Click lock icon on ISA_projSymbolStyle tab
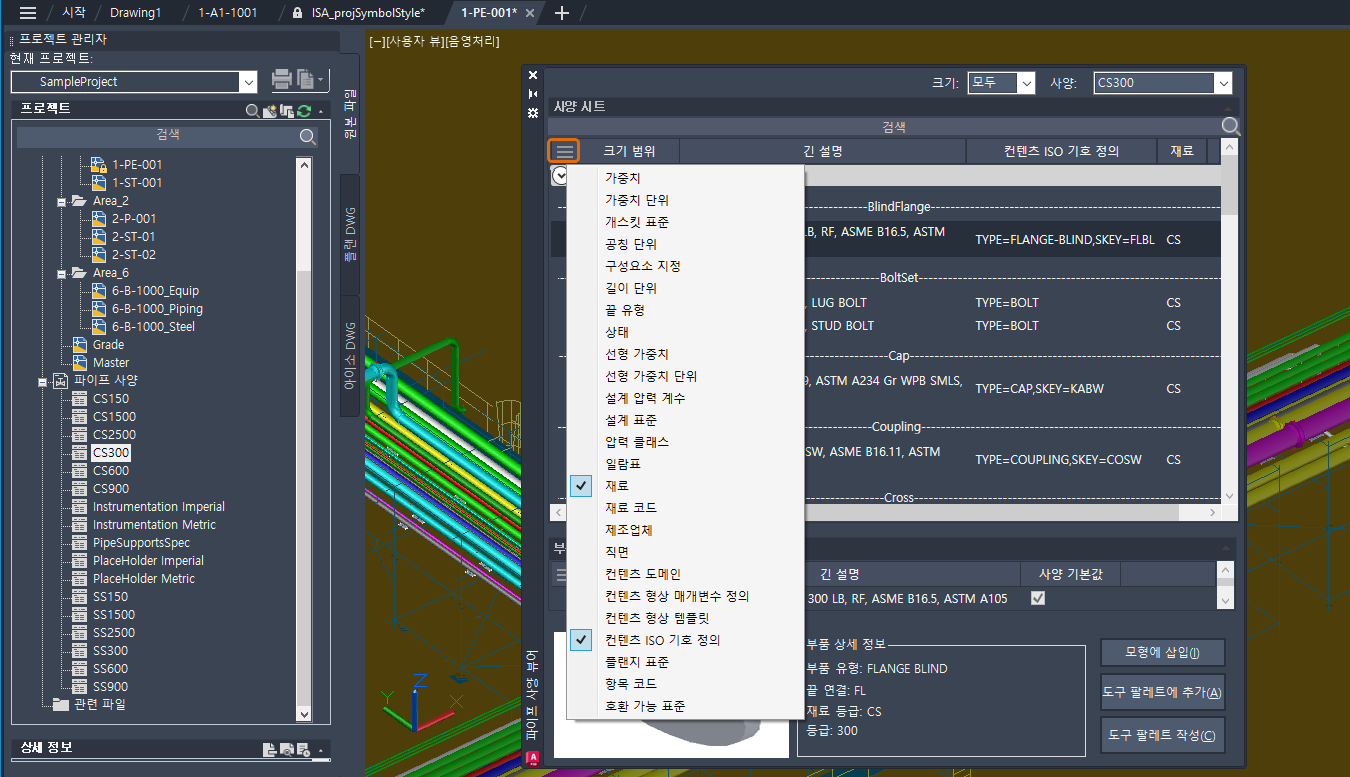The image size is (1350, 777). [x=298, y=13]
